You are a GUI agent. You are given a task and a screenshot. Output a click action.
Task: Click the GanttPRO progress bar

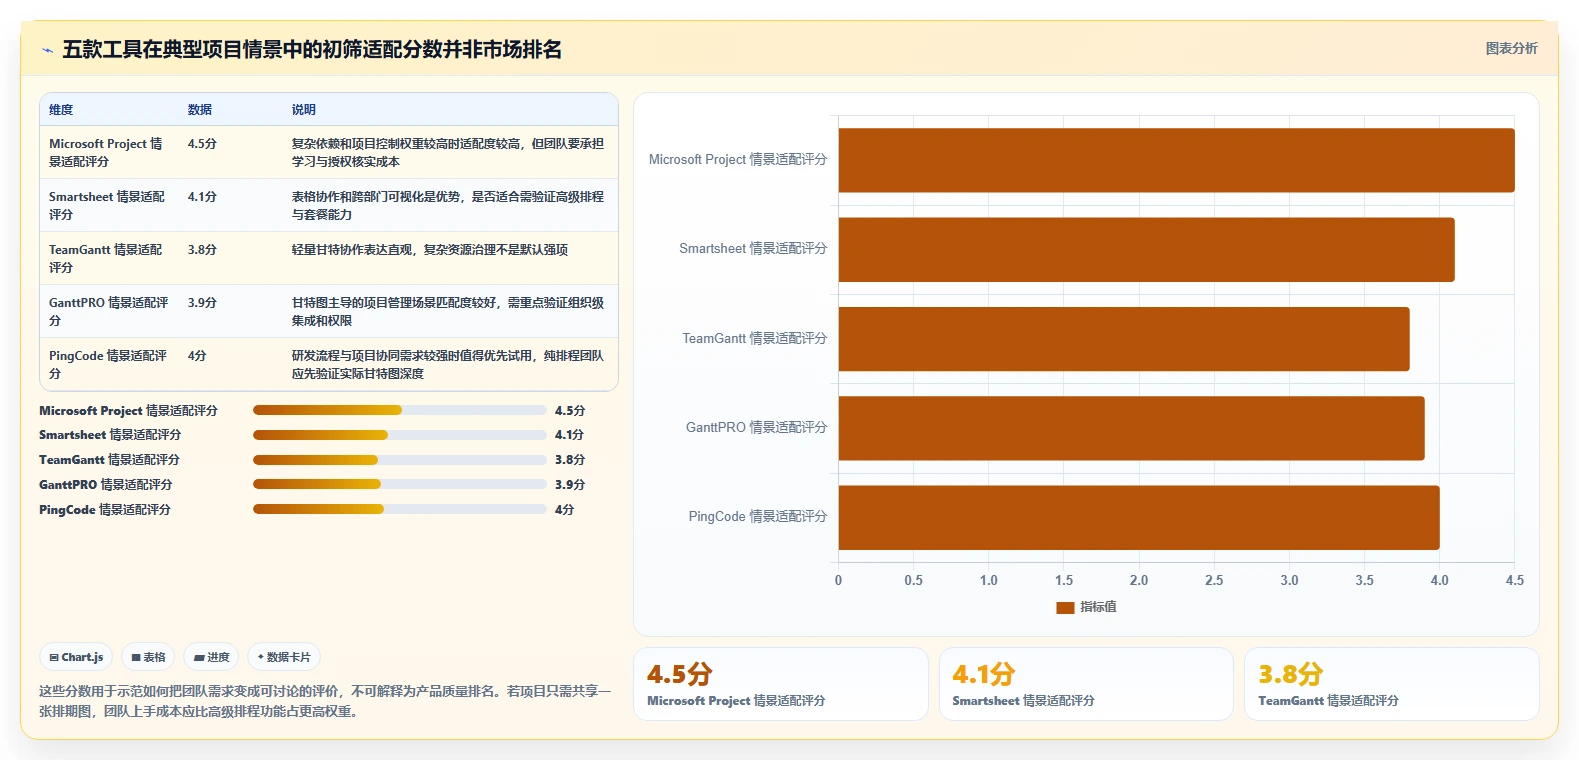pos(400,484)
